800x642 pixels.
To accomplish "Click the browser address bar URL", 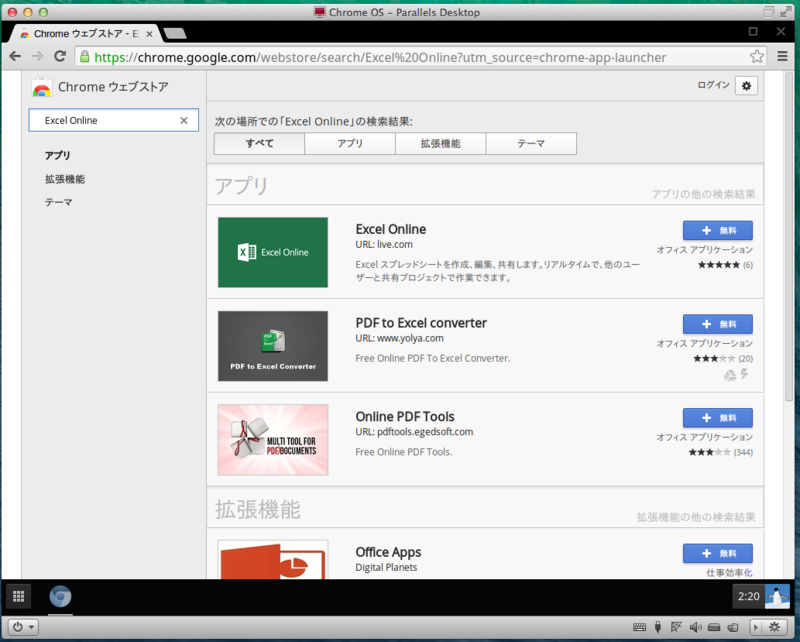I will coord(380,57).
